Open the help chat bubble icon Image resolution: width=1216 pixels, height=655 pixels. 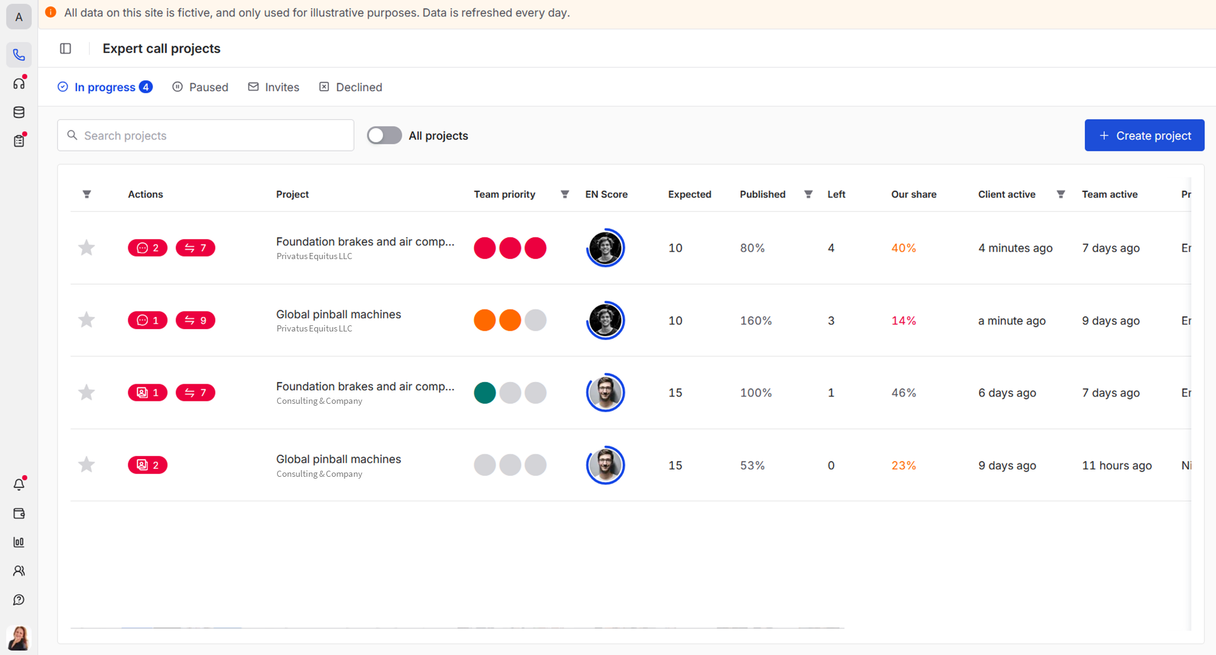(19, 601)
